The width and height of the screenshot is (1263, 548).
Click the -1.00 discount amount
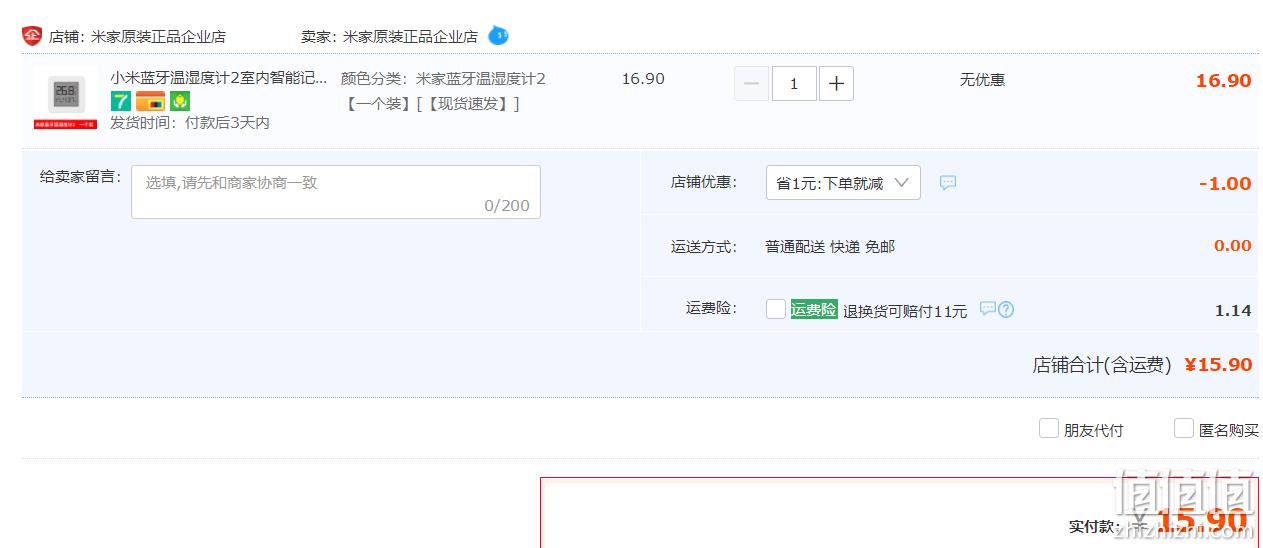pos(1225,183)
